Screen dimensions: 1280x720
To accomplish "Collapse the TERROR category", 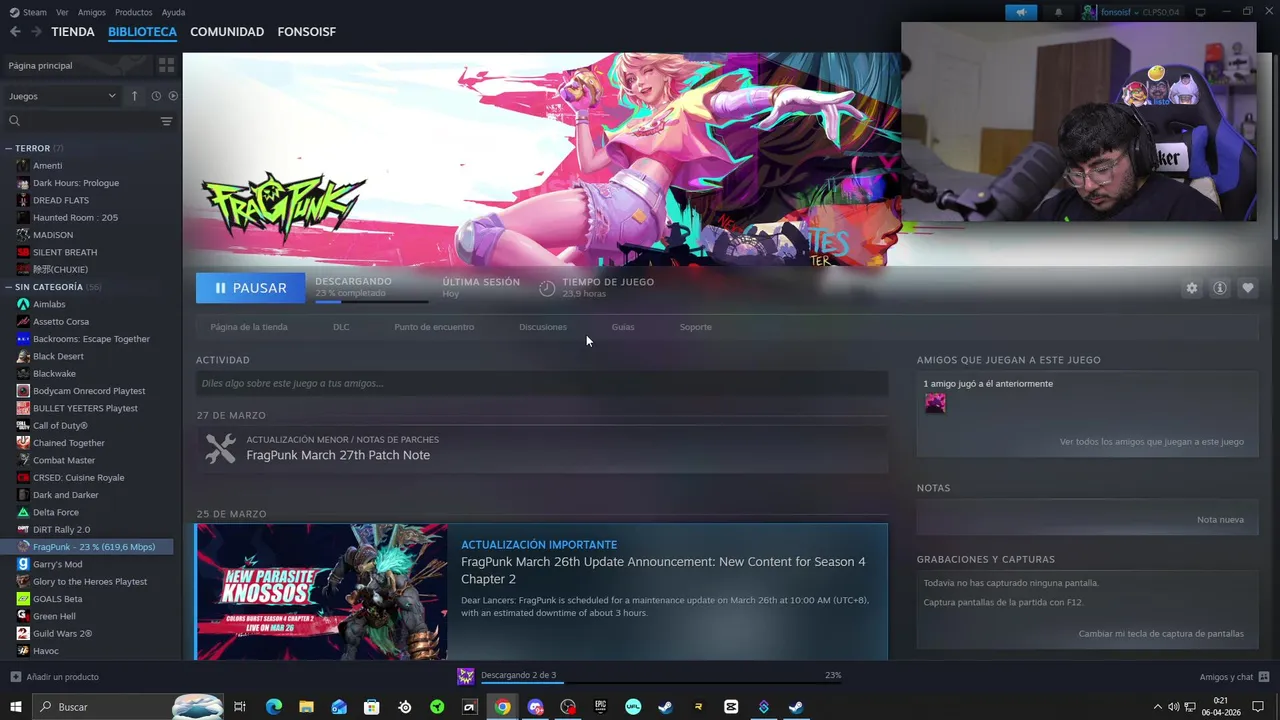I will pos(8,148).
